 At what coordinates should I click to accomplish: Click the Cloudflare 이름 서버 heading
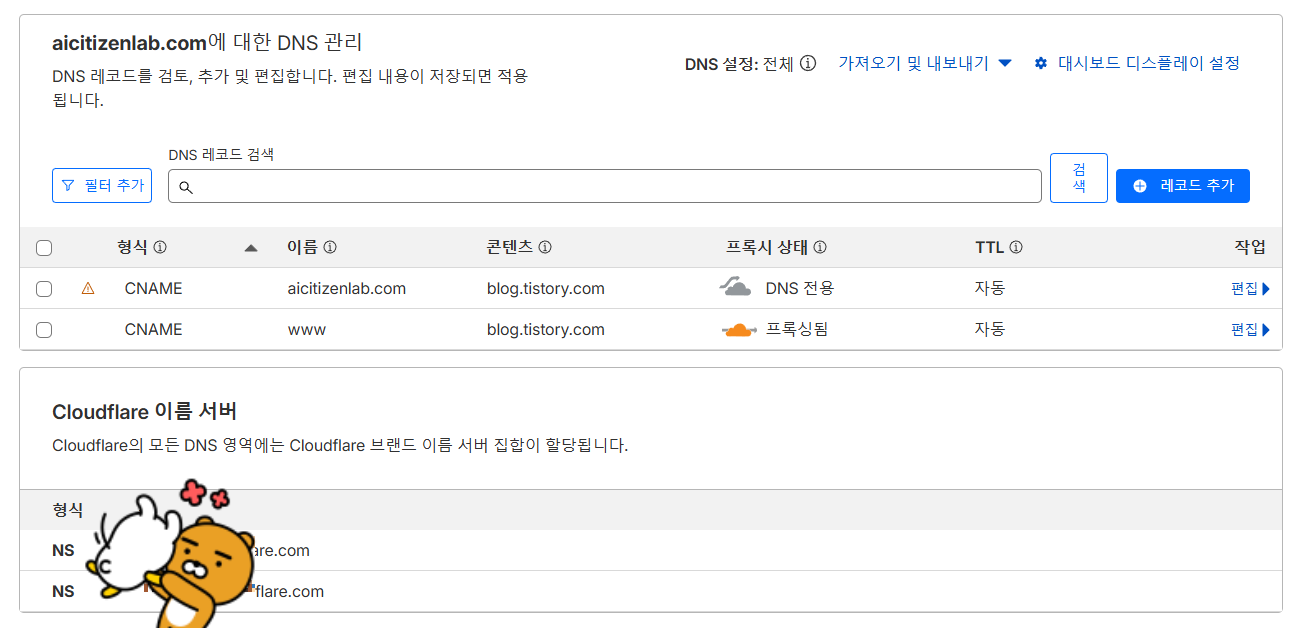[x=144, y=412]
